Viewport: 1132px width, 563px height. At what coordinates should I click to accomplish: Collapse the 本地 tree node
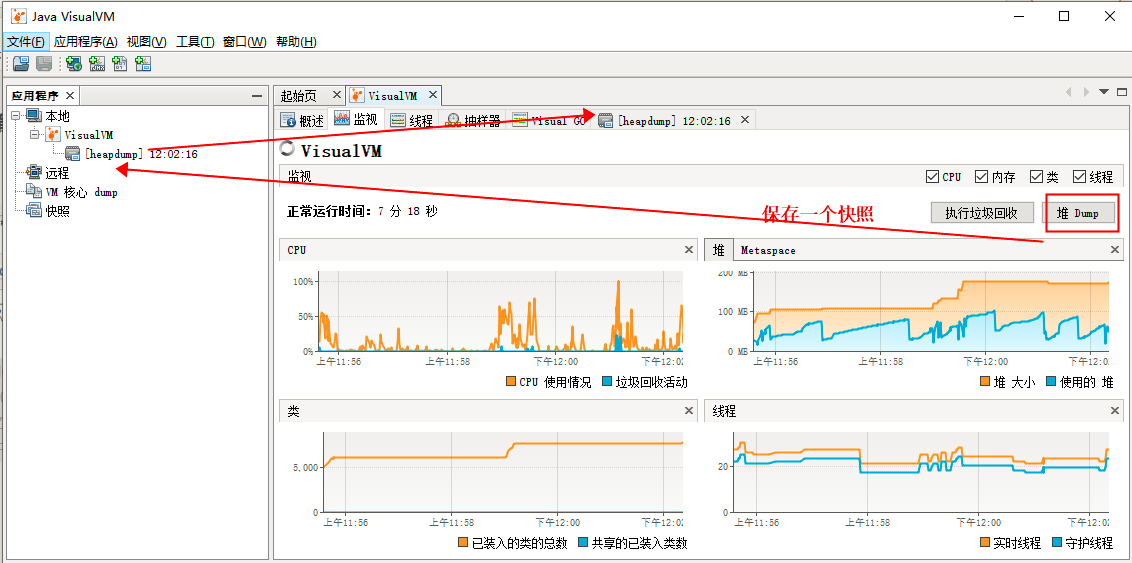pyautogui.click(x=16, y=116)
